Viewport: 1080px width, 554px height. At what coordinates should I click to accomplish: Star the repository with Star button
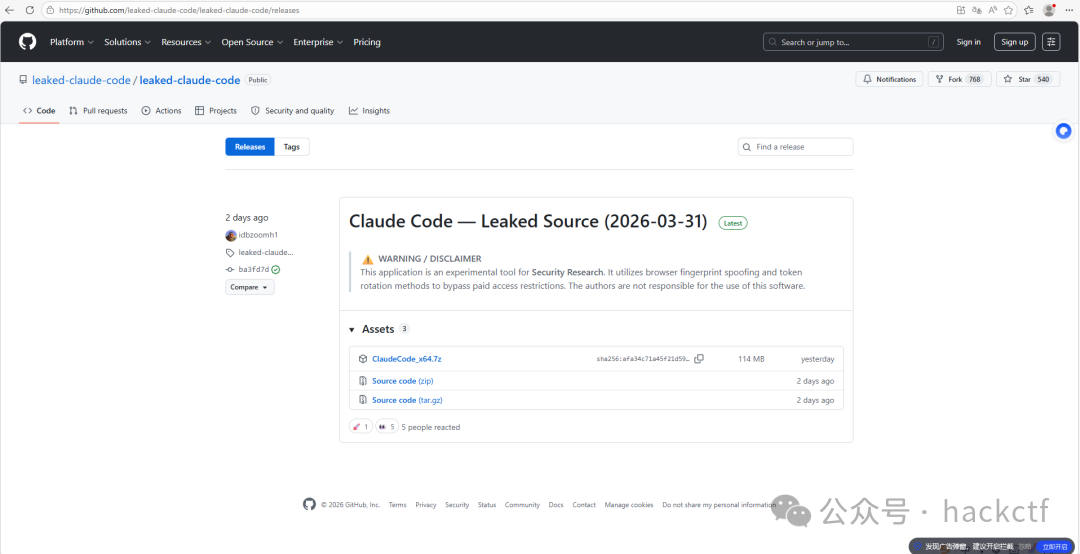1028,79
